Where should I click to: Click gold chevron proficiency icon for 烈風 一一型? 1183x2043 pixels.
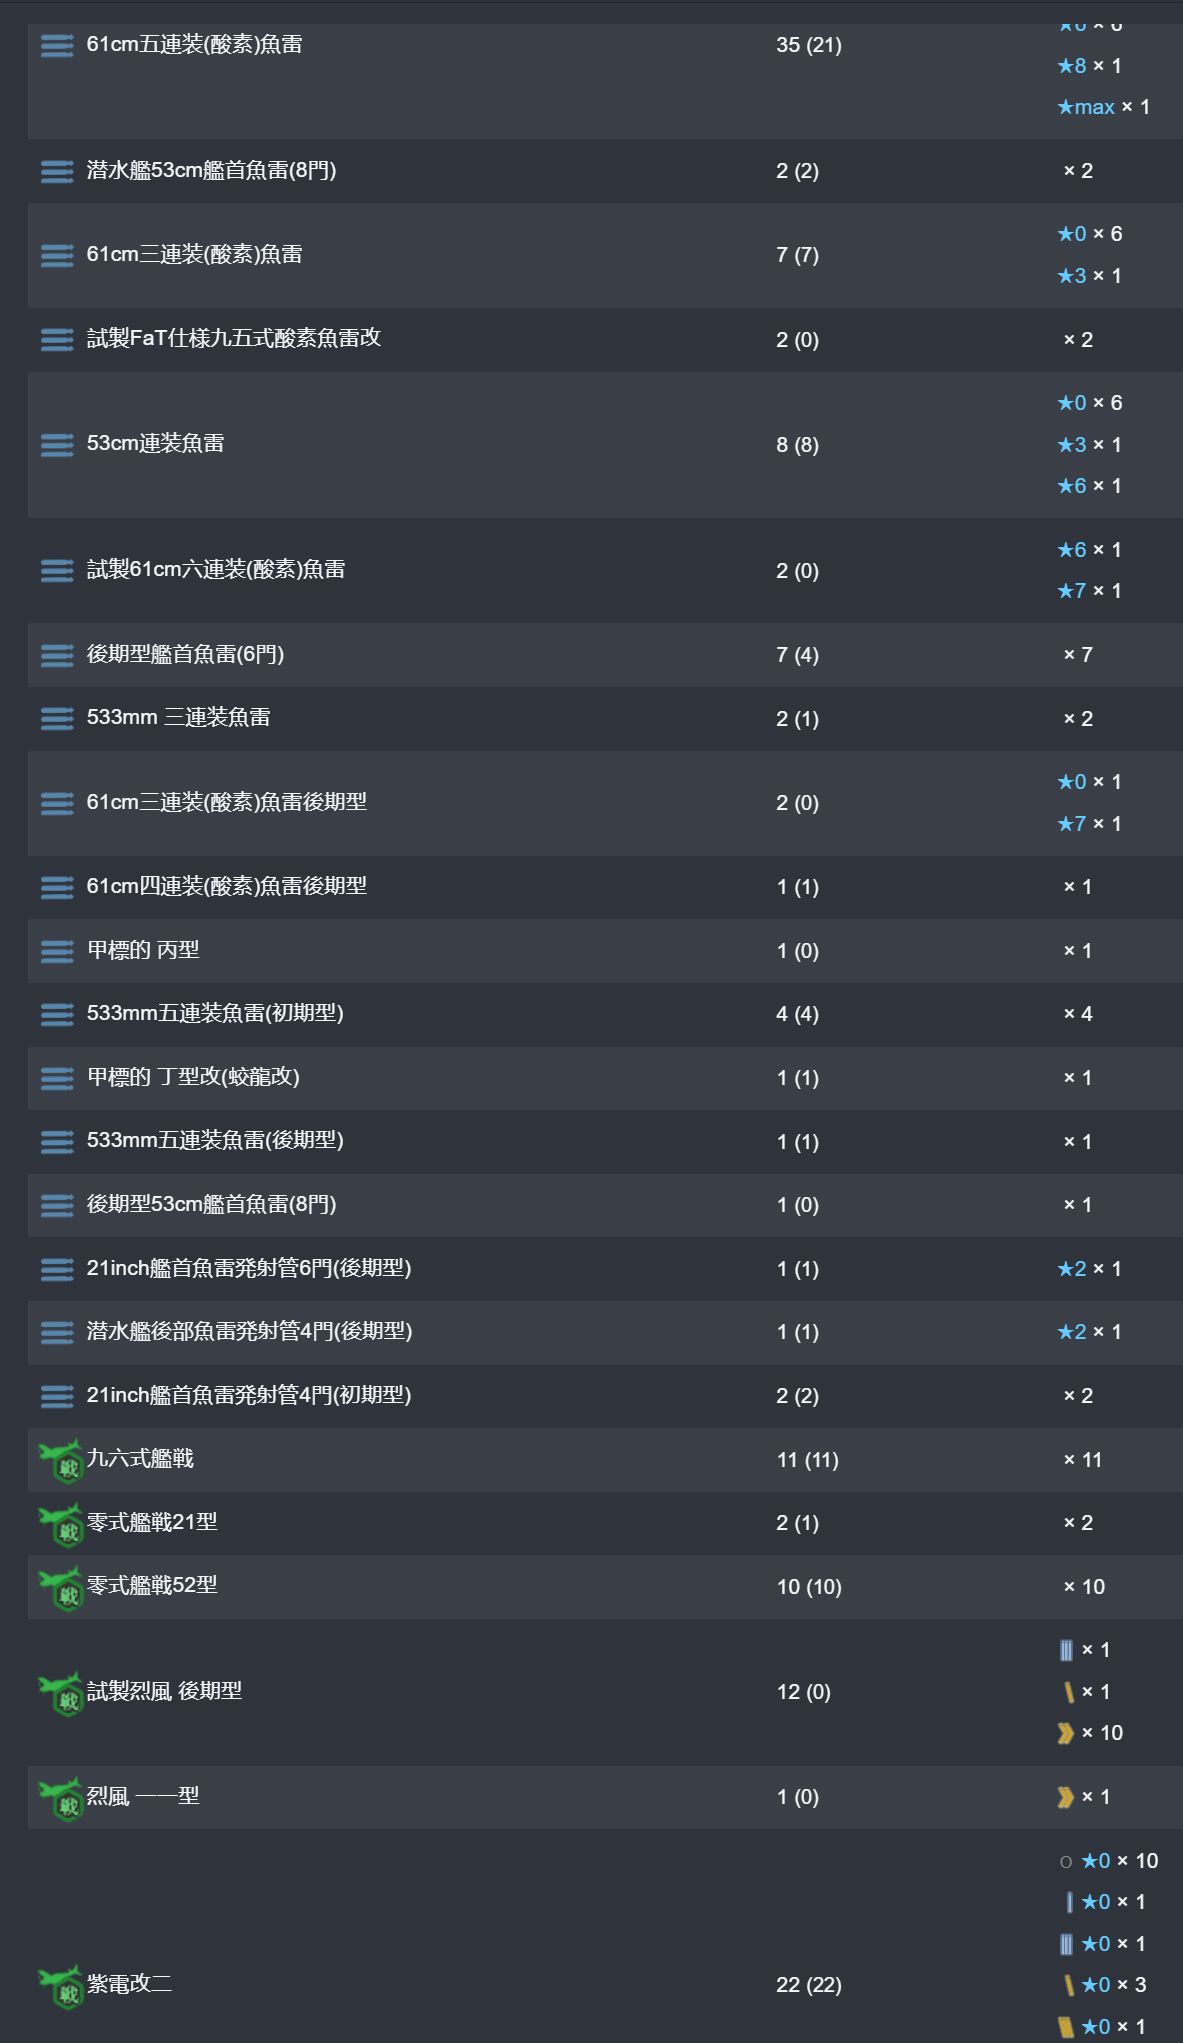[1065, 1797]
